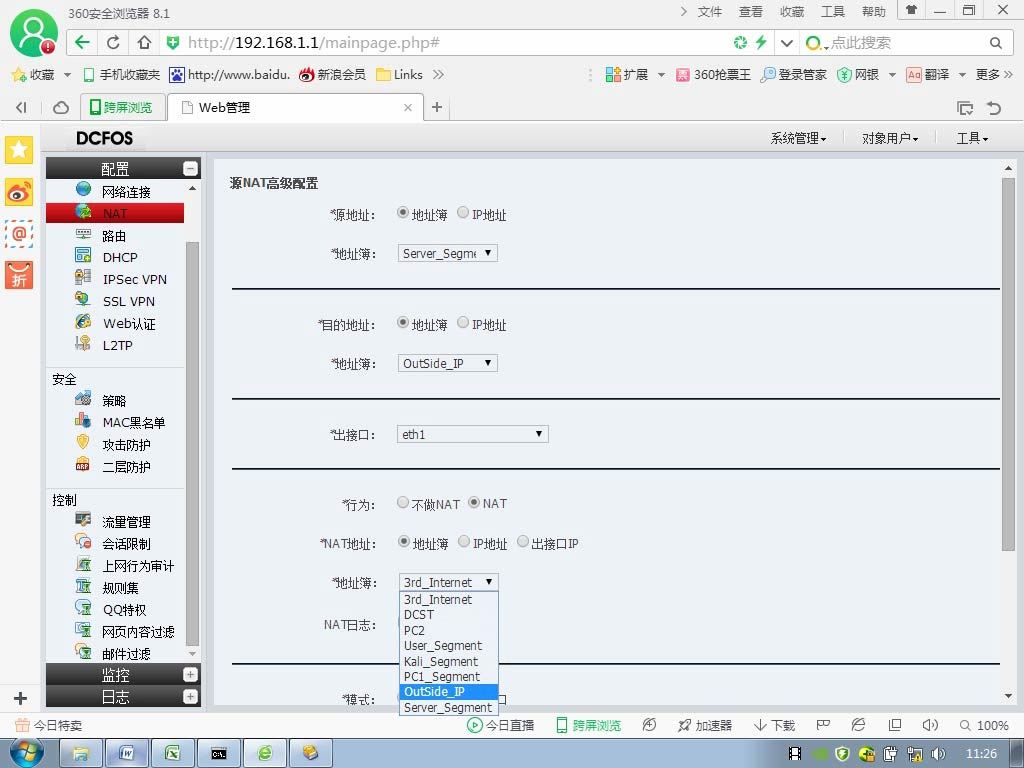Open the Web认证 icon
This screenshot has height=768, width=1024.
pyautogui.click(x=83, y=321)
